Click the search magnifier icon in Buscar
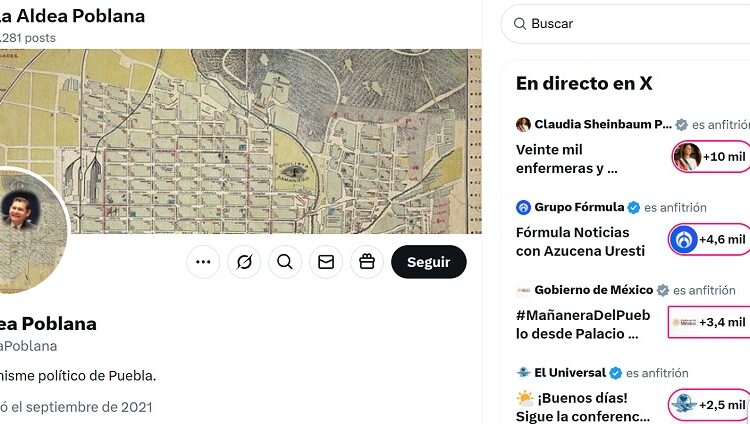This screenshot has width=750, height=424. (520, 23)
